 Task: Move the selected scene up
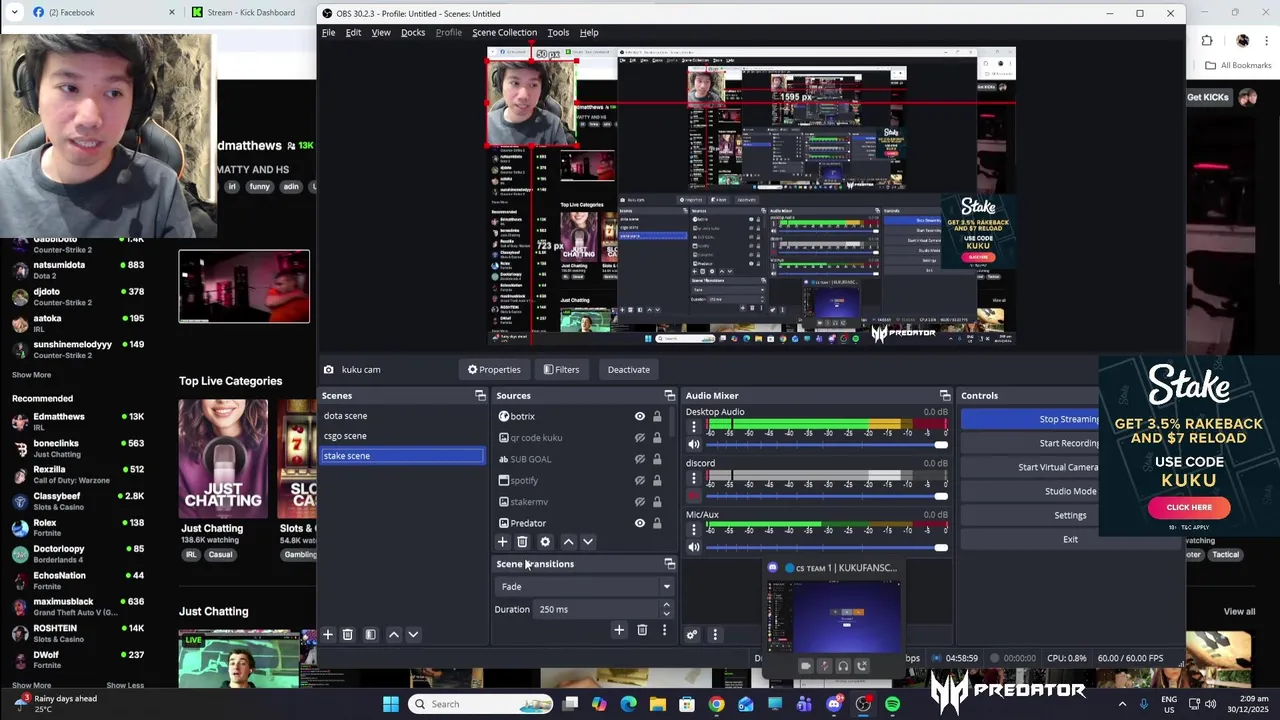[x=394, y=635]
